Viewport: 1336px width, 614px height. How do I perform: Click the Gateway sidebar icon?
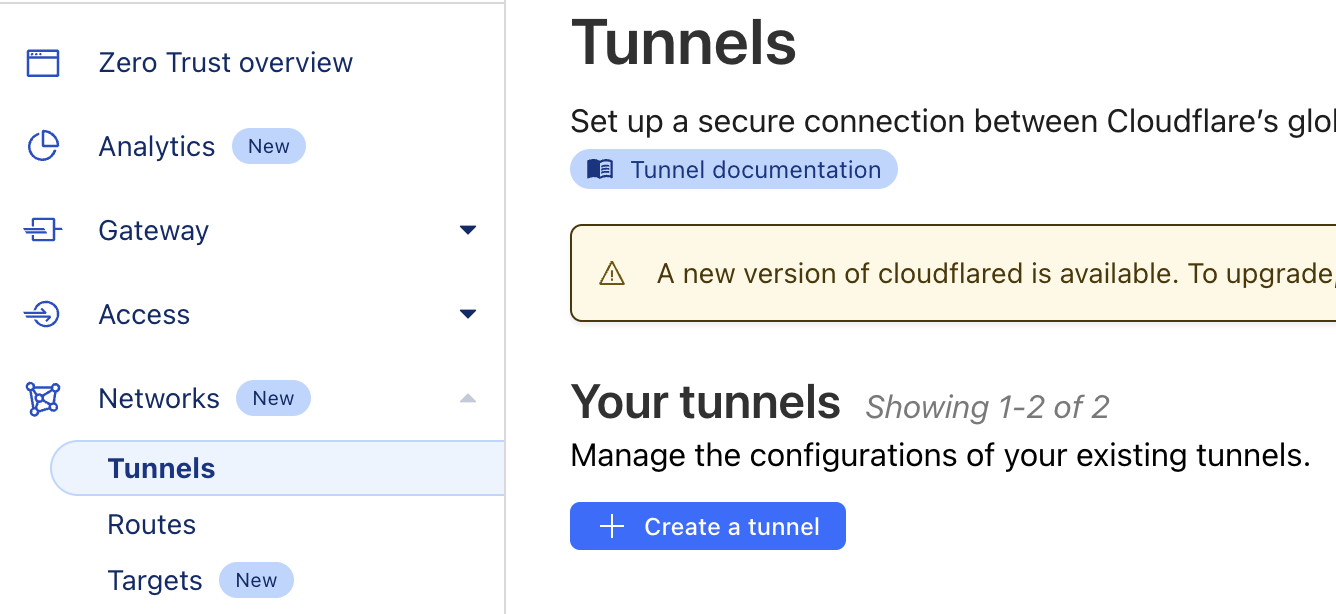click(42, 231)
